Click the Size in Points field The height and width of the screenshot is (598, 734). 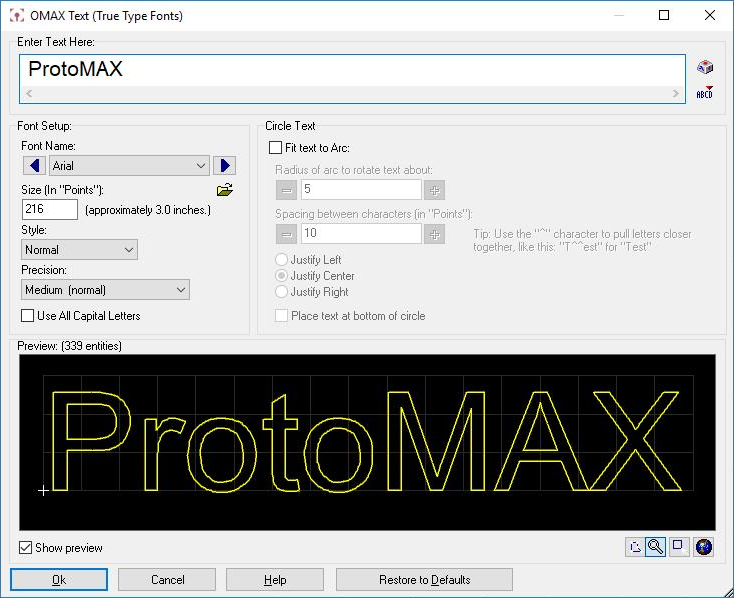click(x=49, y=209)
